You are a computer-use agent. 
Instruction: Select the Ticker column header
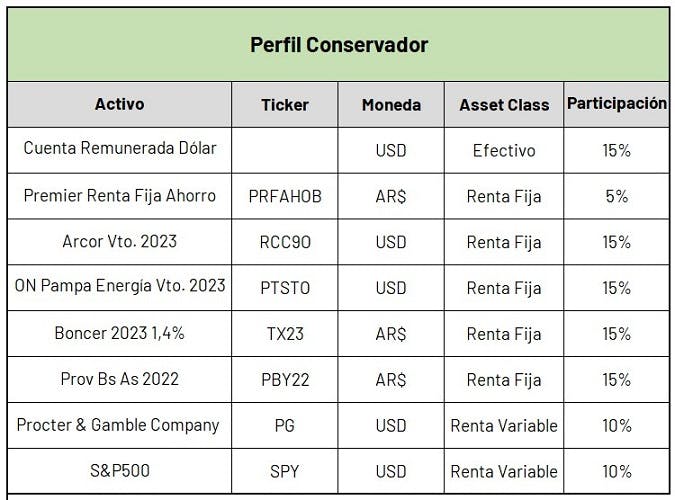pyautogui.click(x=285, y=105)
